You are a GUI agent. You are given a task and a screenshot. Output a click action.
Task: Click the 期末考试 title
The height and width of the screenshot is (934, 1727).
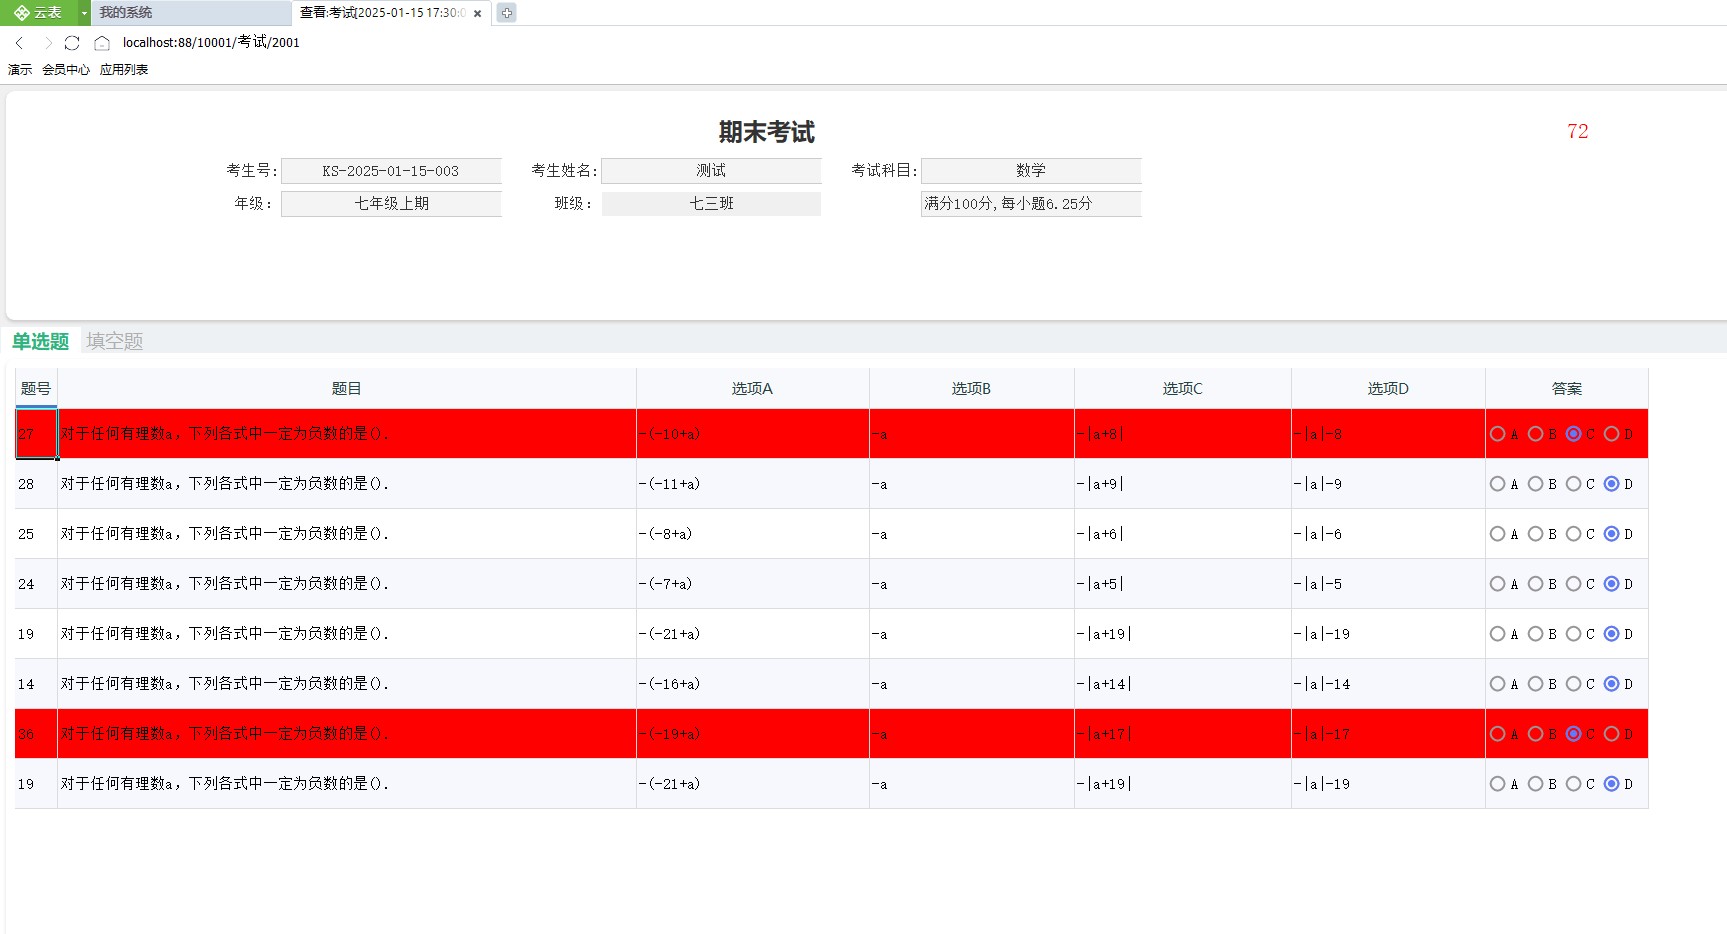pos(767,132)
